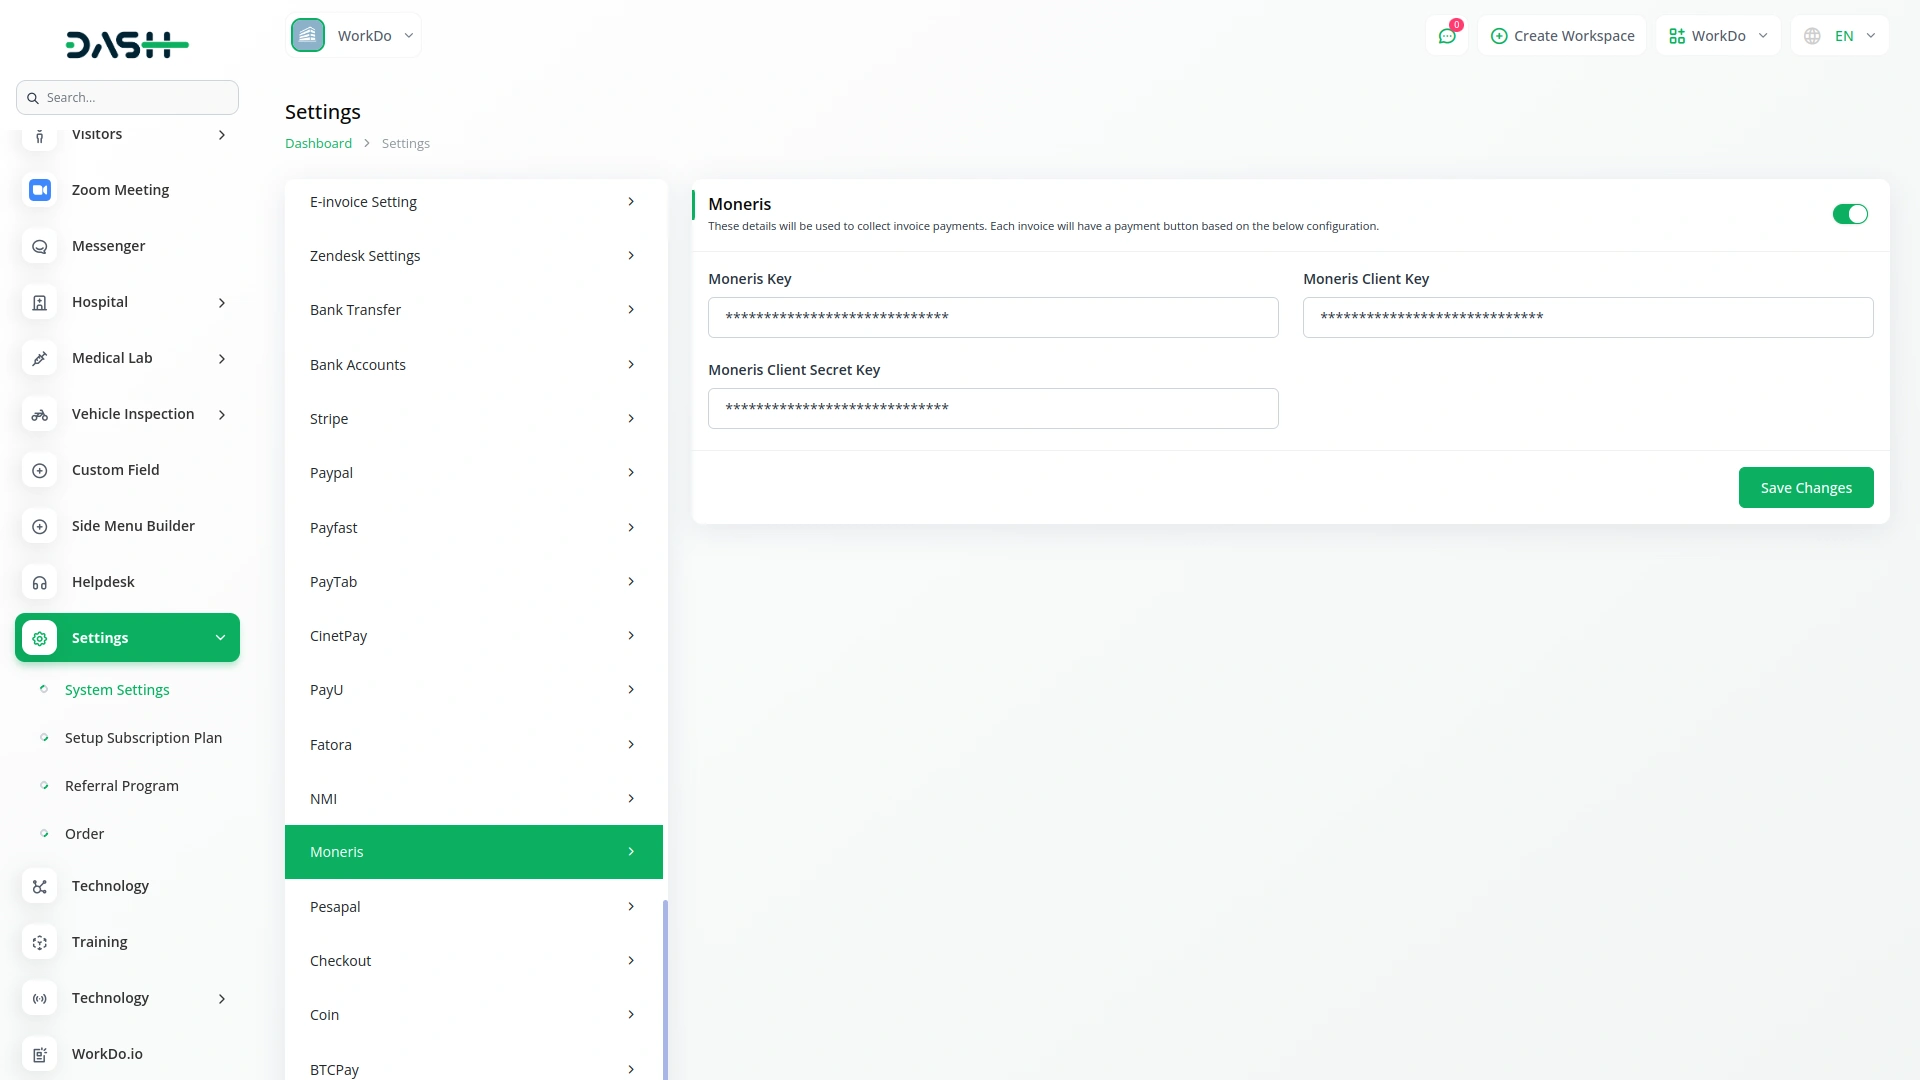The image size is (1920, 1080).
Task: Click the Medical Lab pipette icon
Action: [x=40, y=358]
